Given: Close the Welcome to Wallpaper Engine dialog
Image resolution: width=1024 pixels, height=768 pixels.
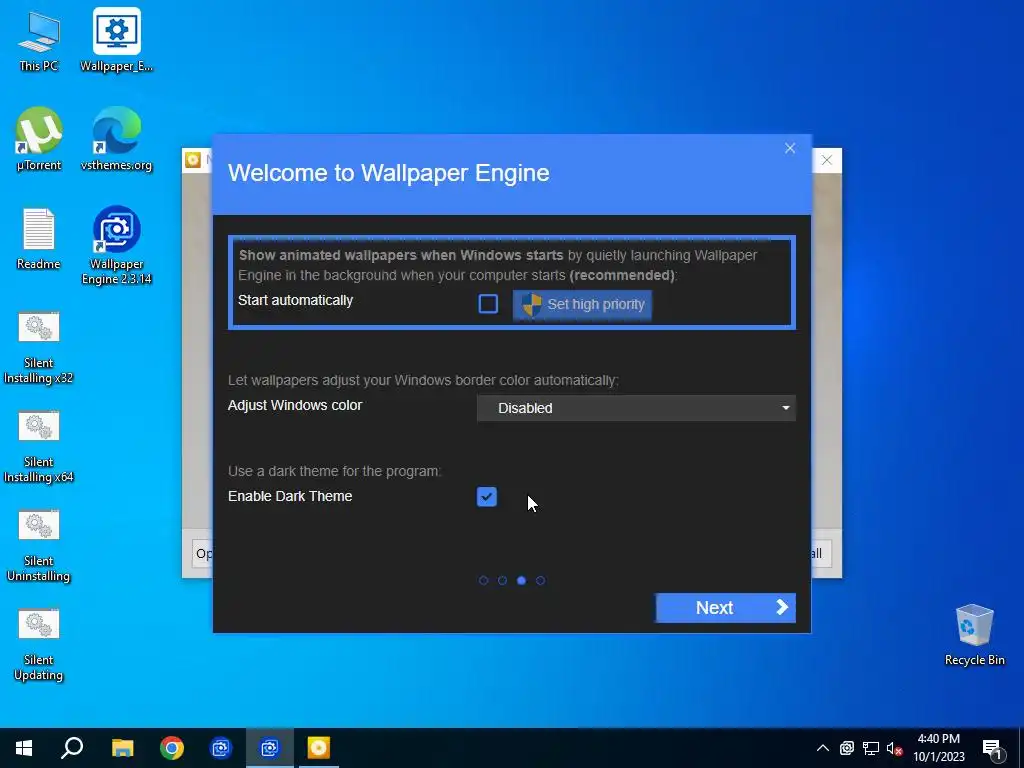Looking at the screenshot, I should click(790, 148).
